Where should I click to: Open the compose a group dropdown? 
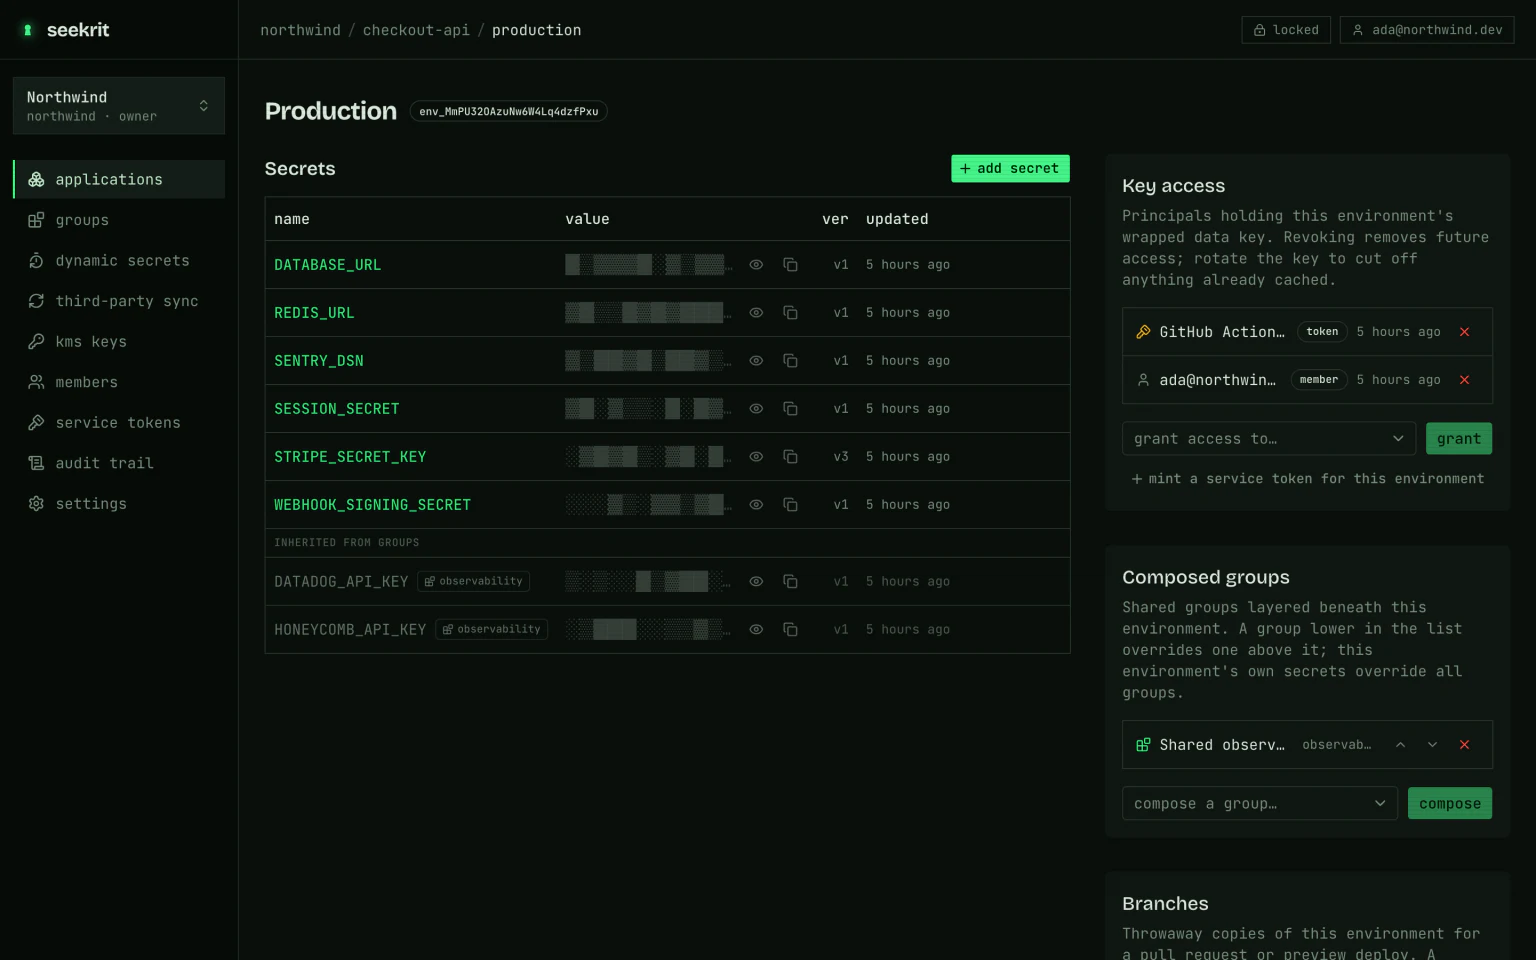pyautogui.click(x=1260, y=804)
